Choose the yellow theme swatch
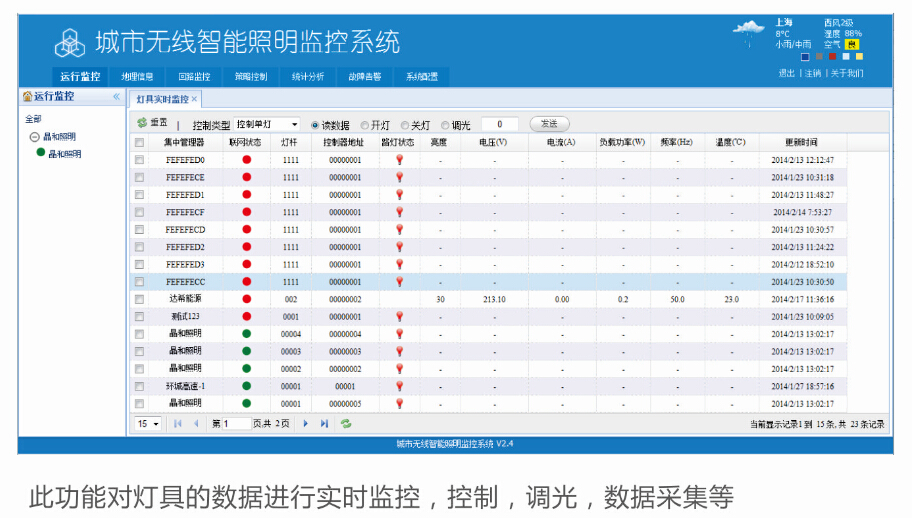Screen dimensions: 912x518 coord(859,56)
